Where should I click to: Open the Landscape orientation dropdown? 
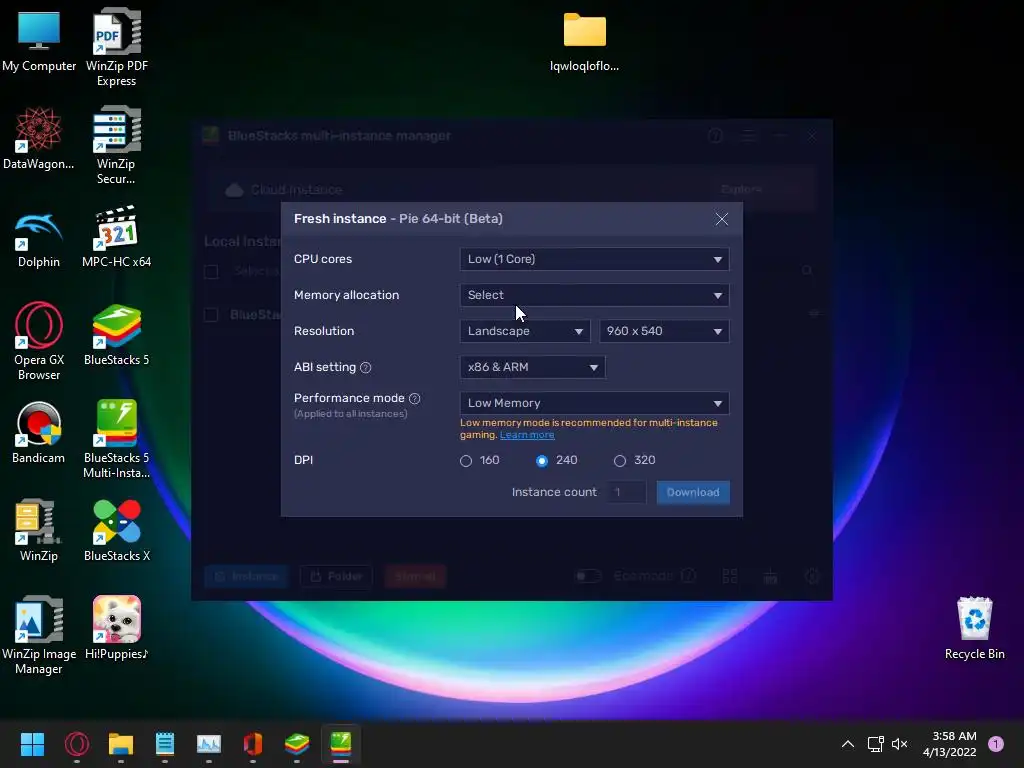tap(525, 331)
